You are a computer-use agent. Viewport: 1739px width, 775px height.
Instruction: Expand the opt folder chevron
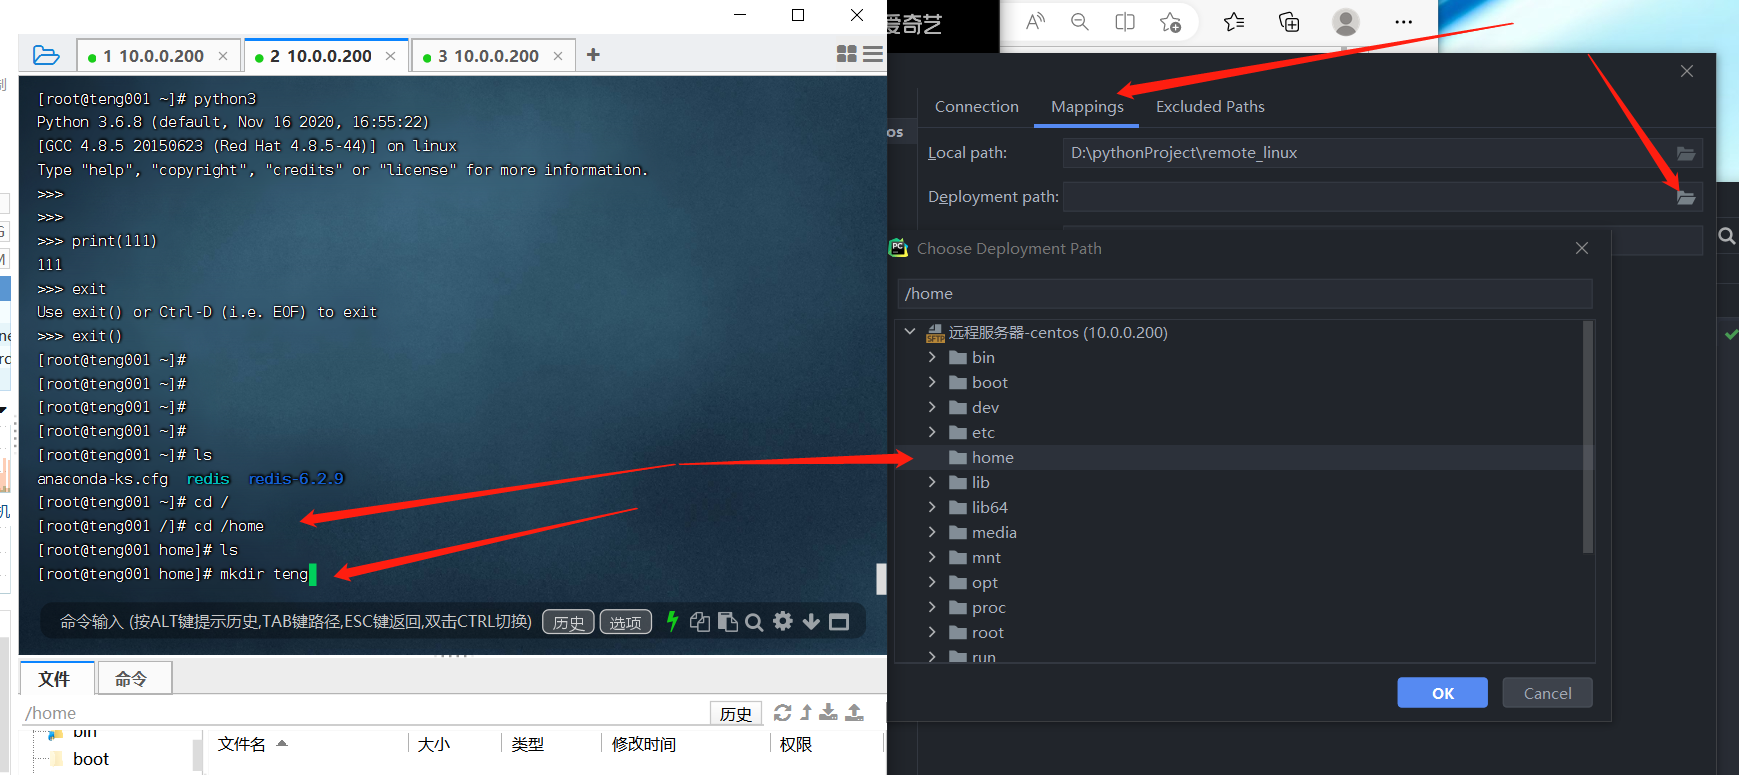coord(932,582)
